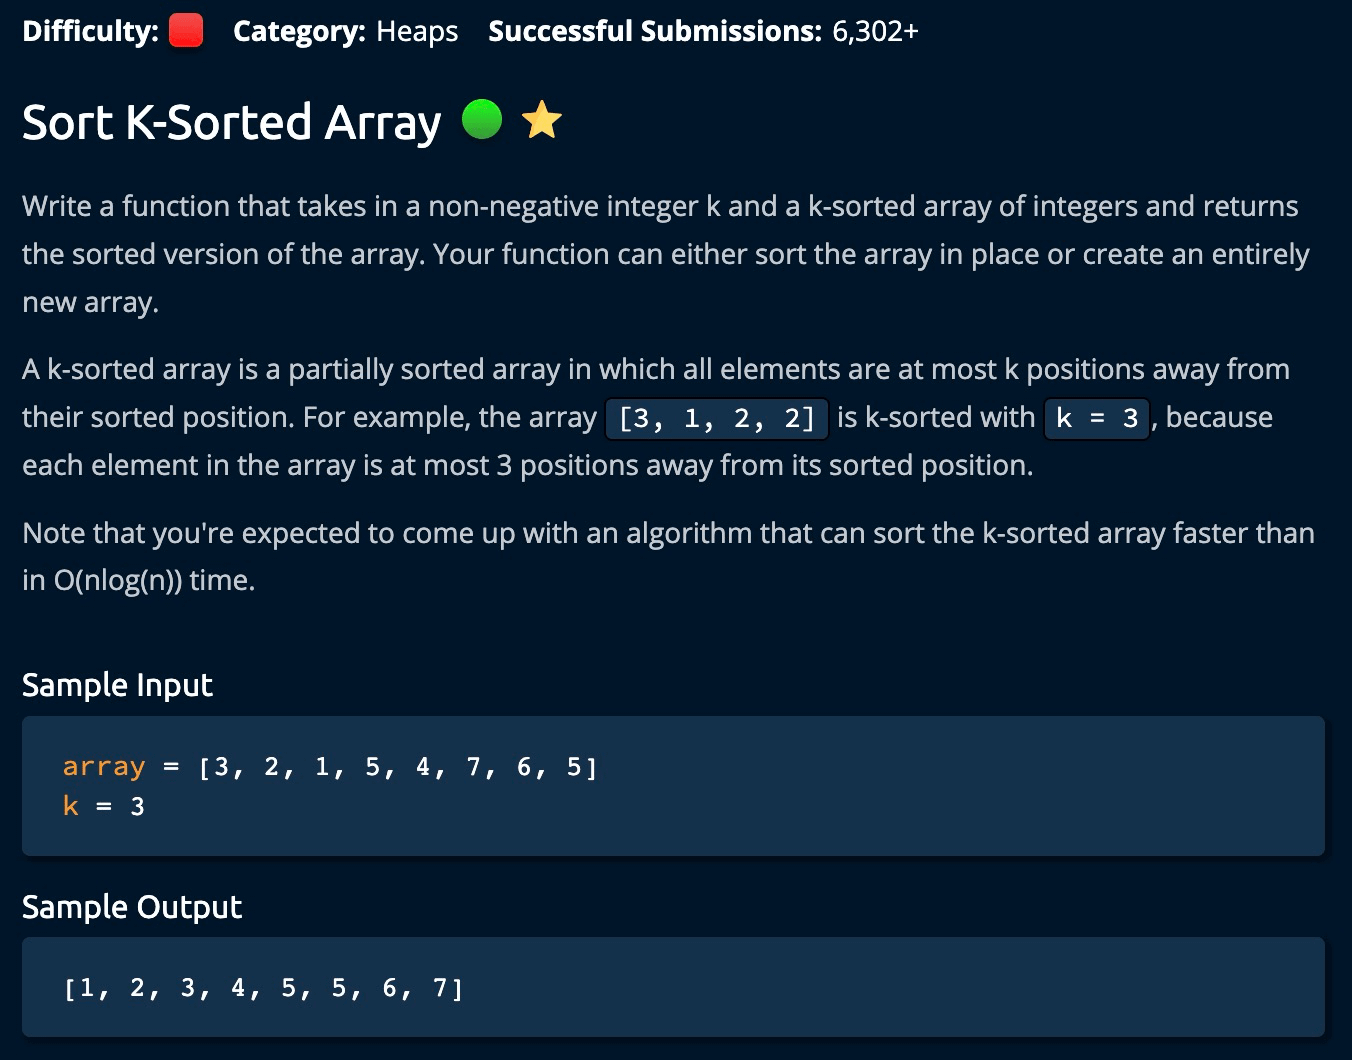
Task: Toggle the yellow favorite star
Action: click(x=542, y=120)
